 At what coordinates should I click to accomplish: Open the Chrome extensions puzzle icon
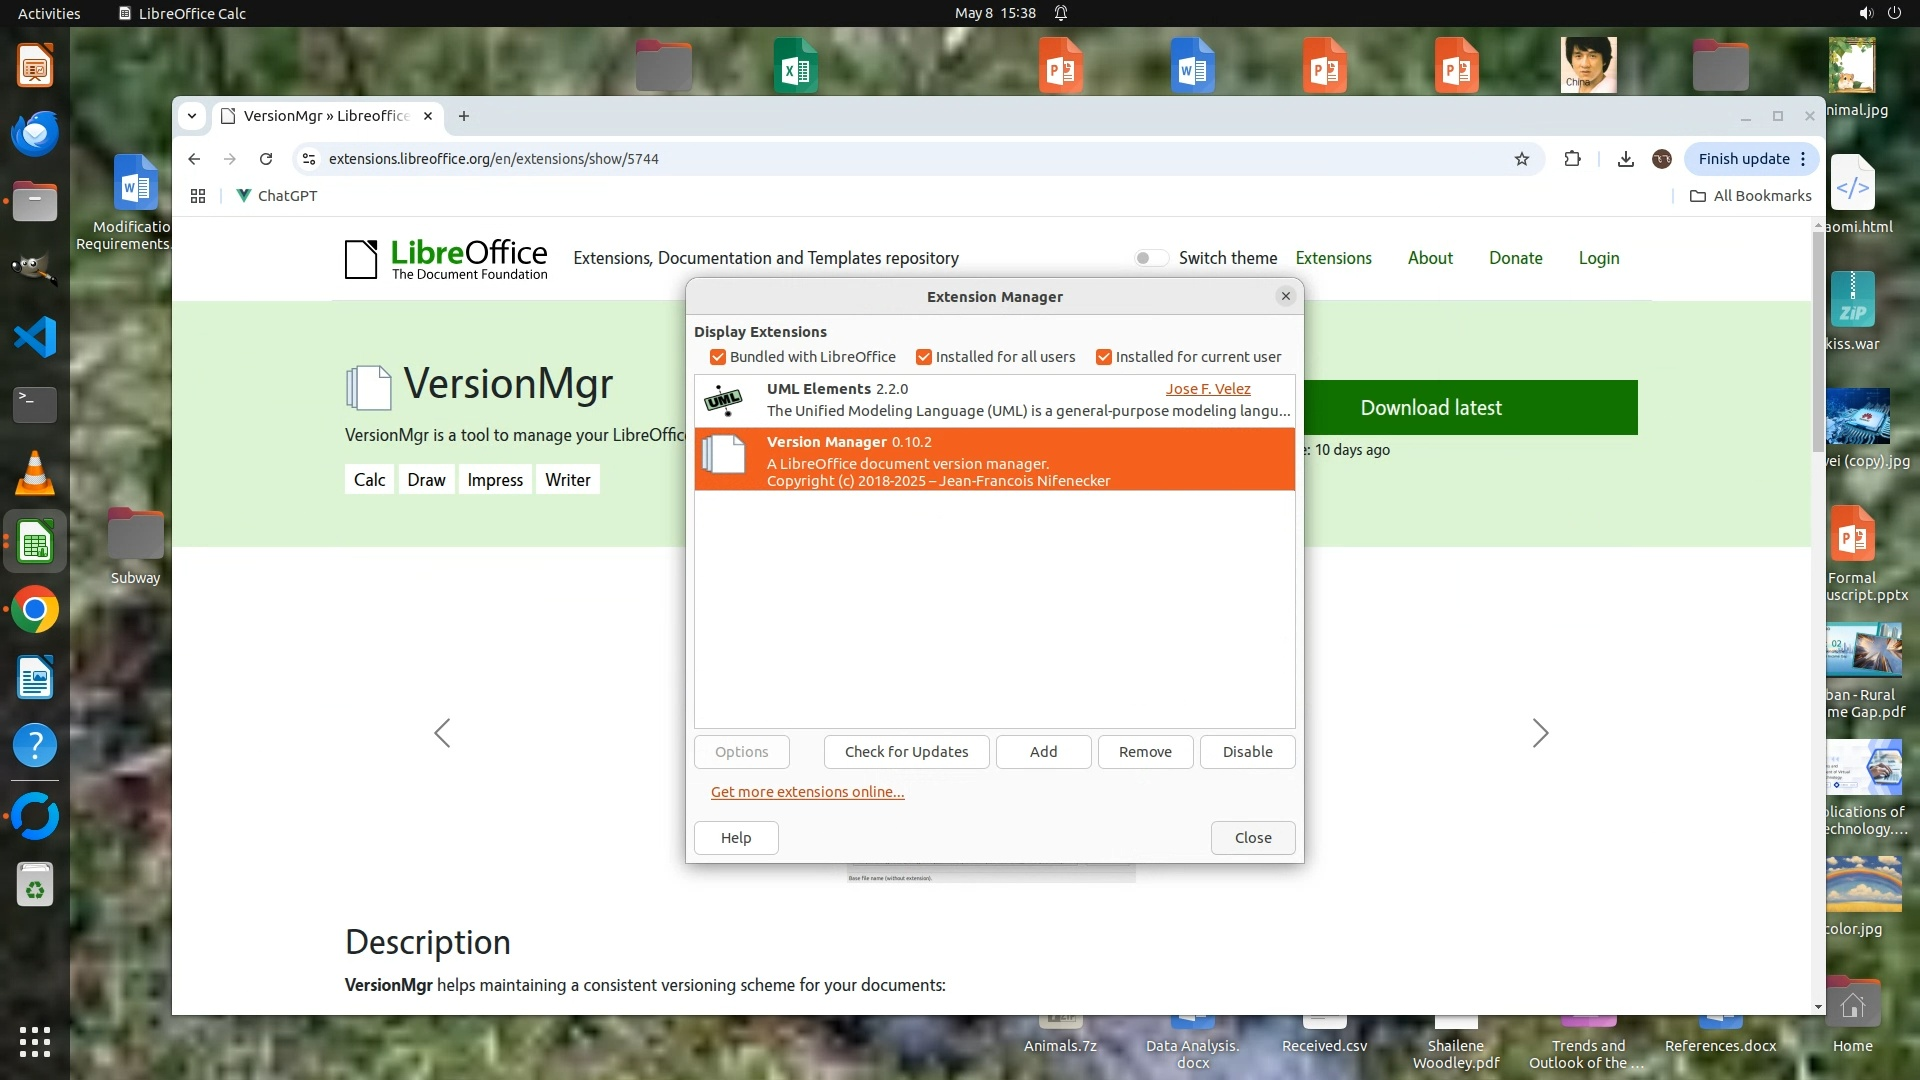1572,159
